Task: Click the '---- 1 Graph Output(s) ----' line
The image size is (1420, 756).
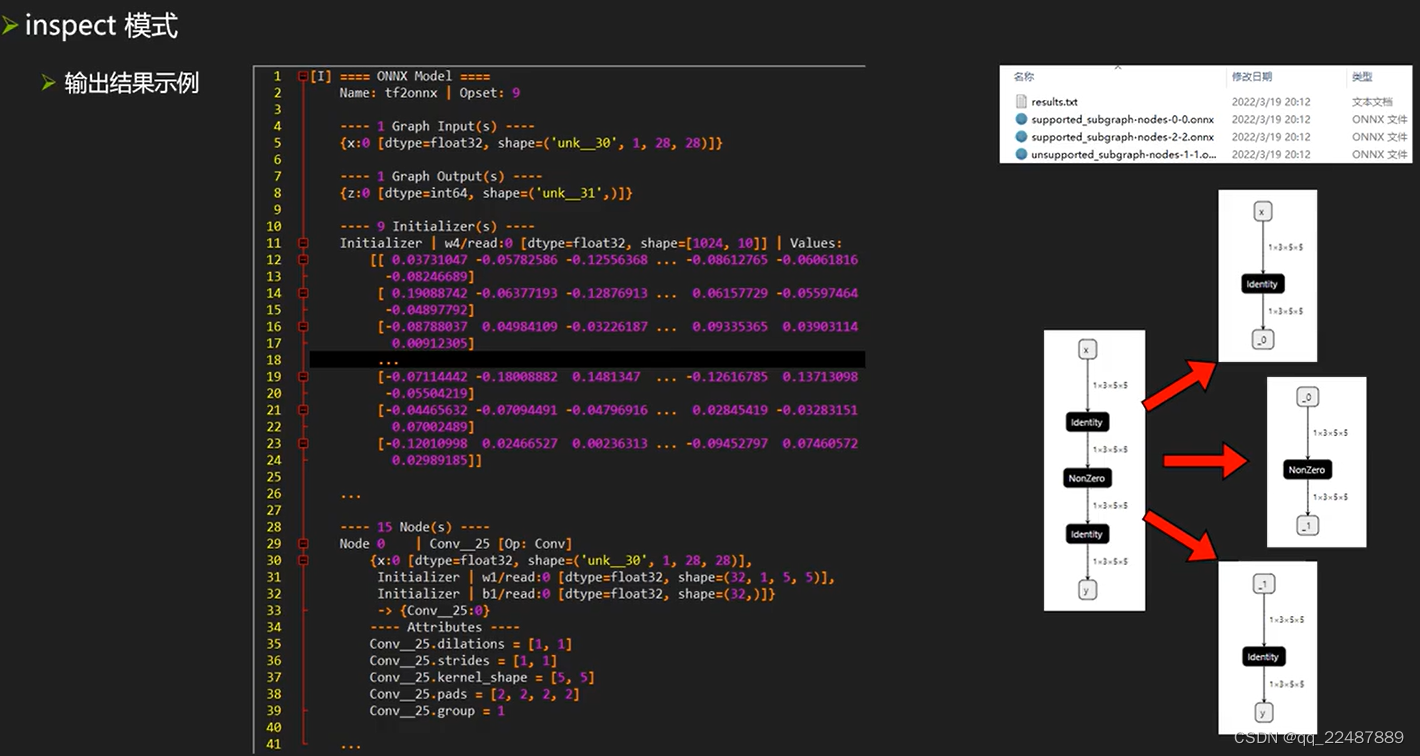Action: click(x=441, y=176)
